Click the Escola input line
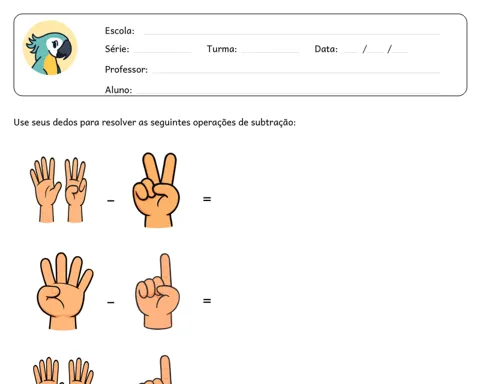 click(292, 34)
